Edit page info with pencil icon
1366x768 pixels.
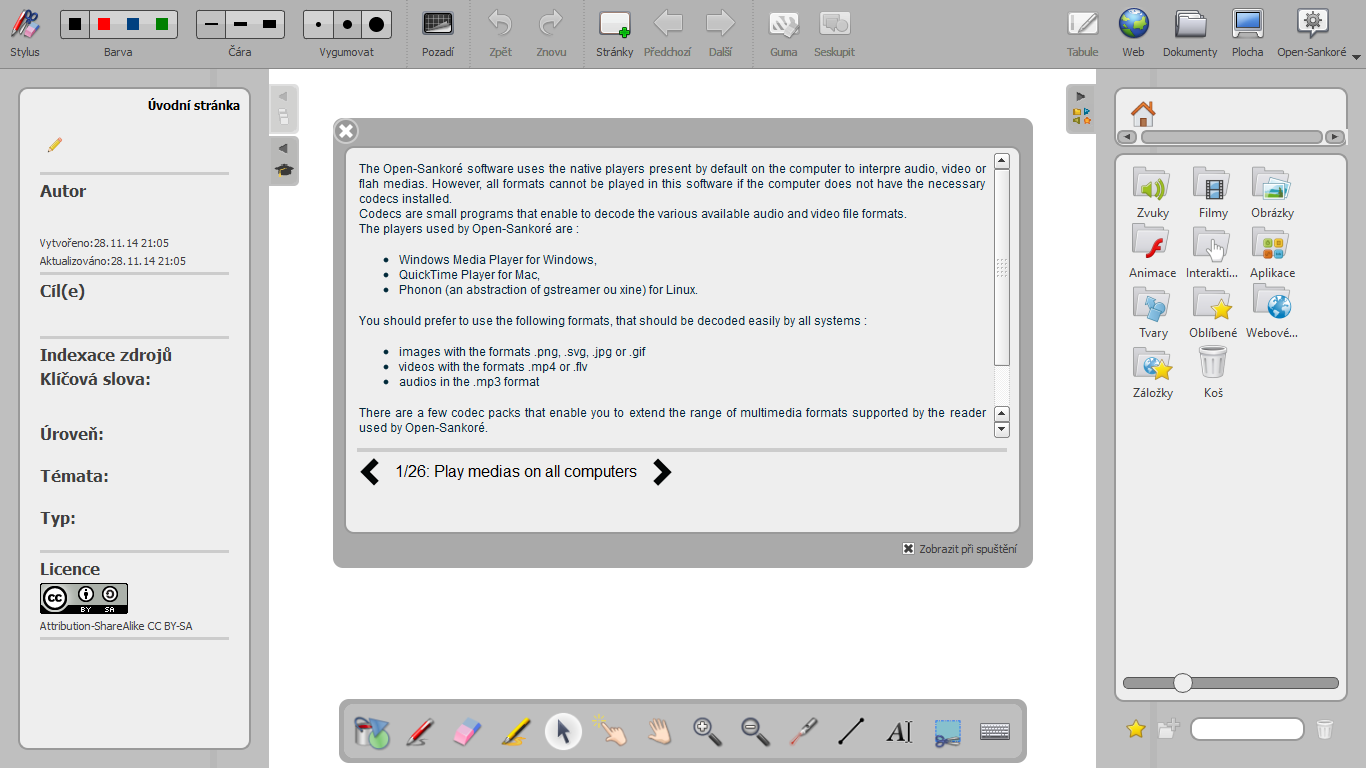coord(54,145)
